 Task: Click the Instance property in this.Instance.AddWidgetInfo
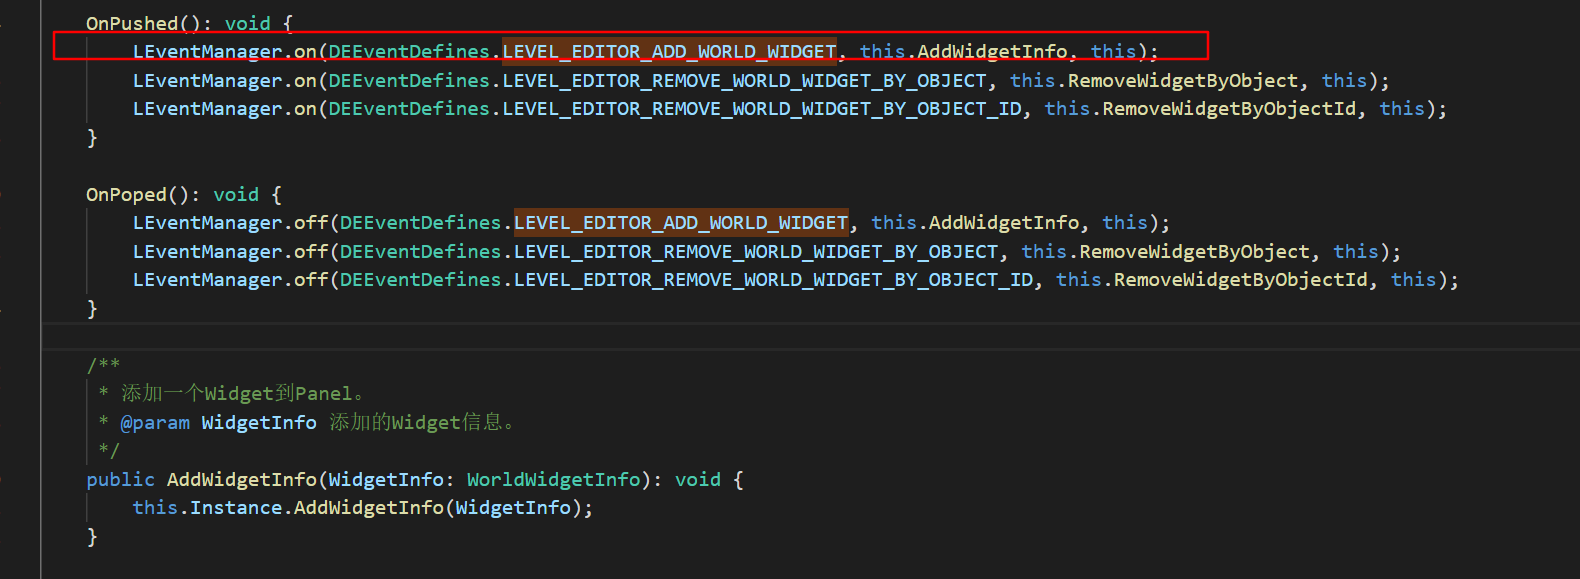coord(236,507)
